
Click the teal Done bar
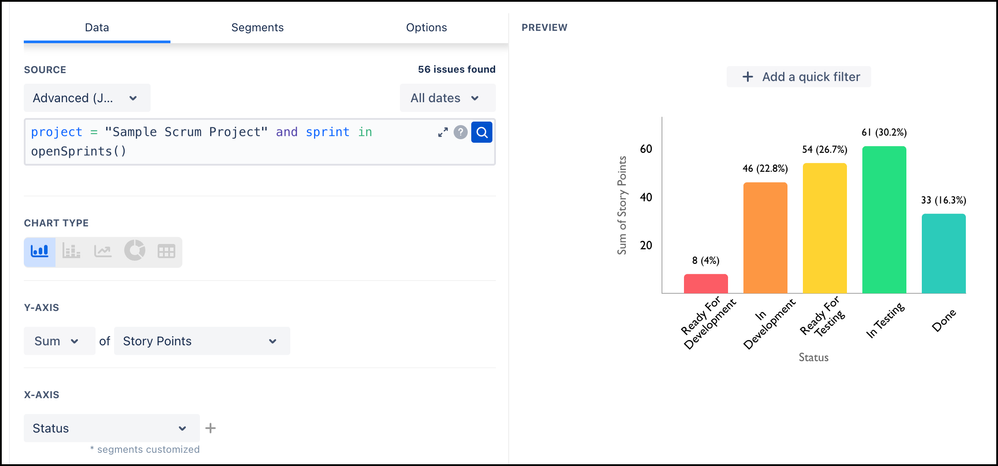point(944,253)
